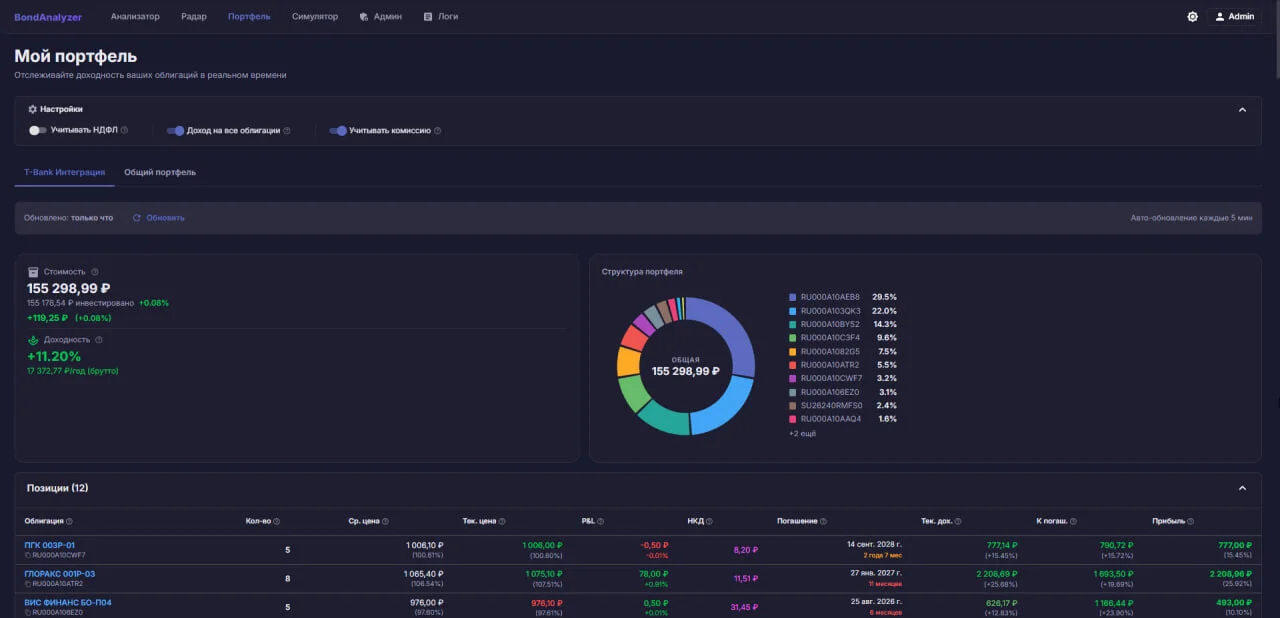Switch to the Общий портфель tab

point(160,172)
